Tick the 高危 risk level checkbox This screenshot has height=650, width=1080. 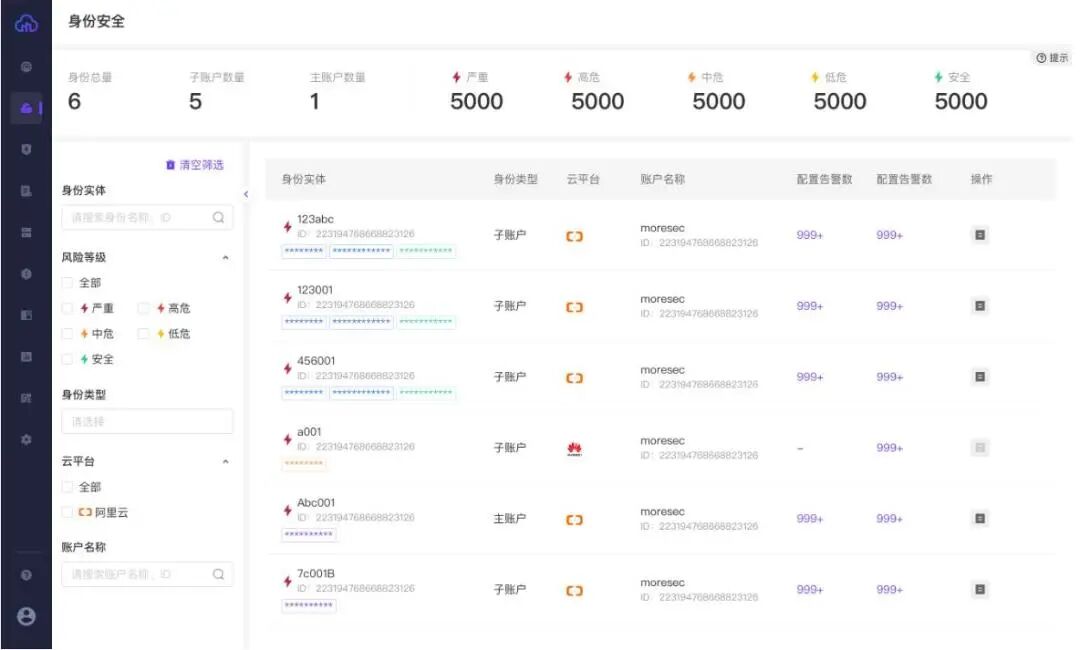click(143, 308)
